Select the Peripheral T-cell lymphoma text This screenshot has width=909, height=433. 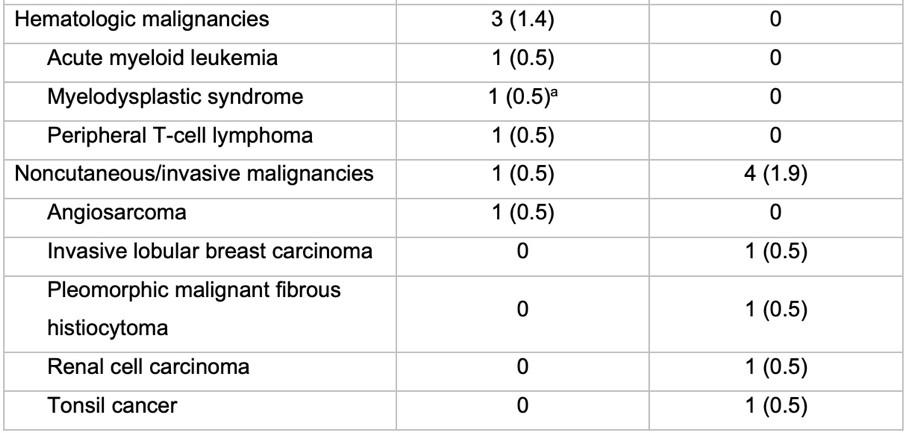[180, 136]
